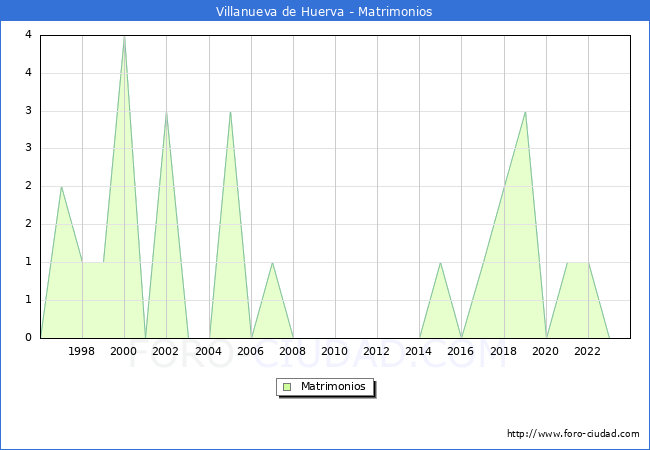The height and width of the screenshot is (450, 650).
Task: Click the peak data point at year 2000
Action: point(124,36)
